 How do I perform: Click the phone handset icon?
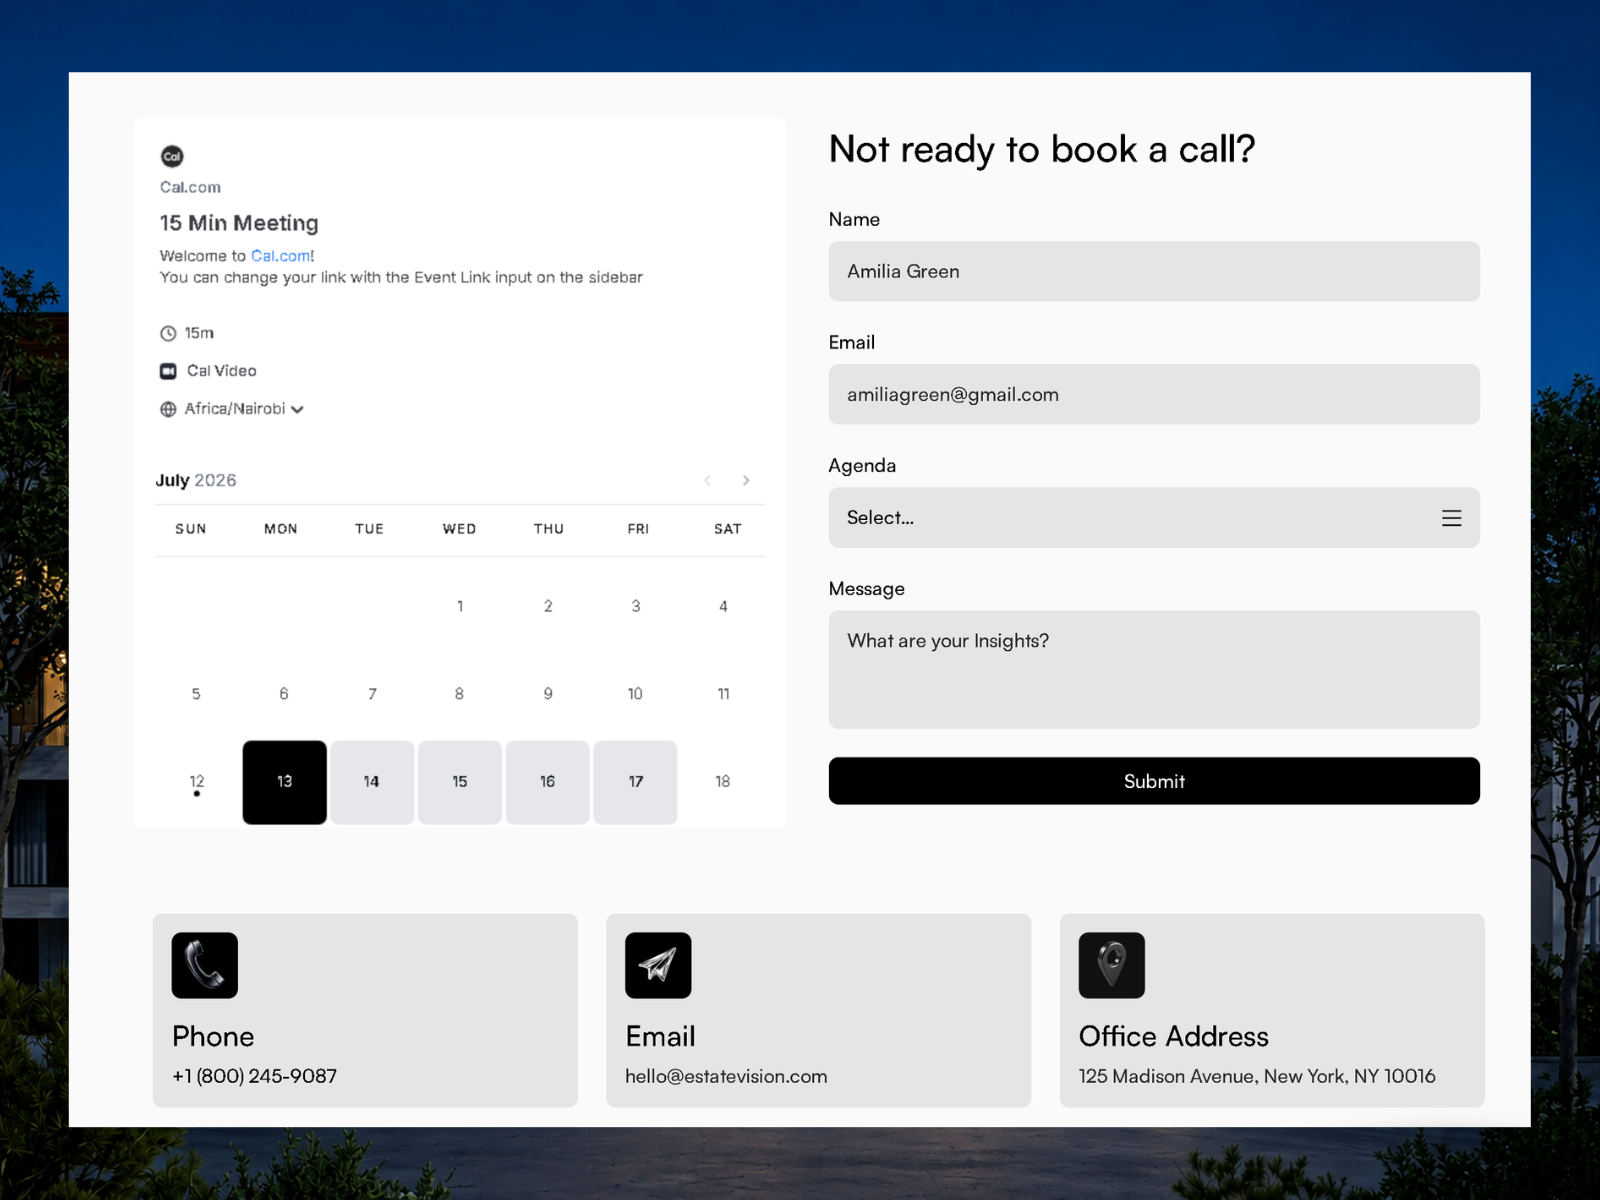[205, 965]
